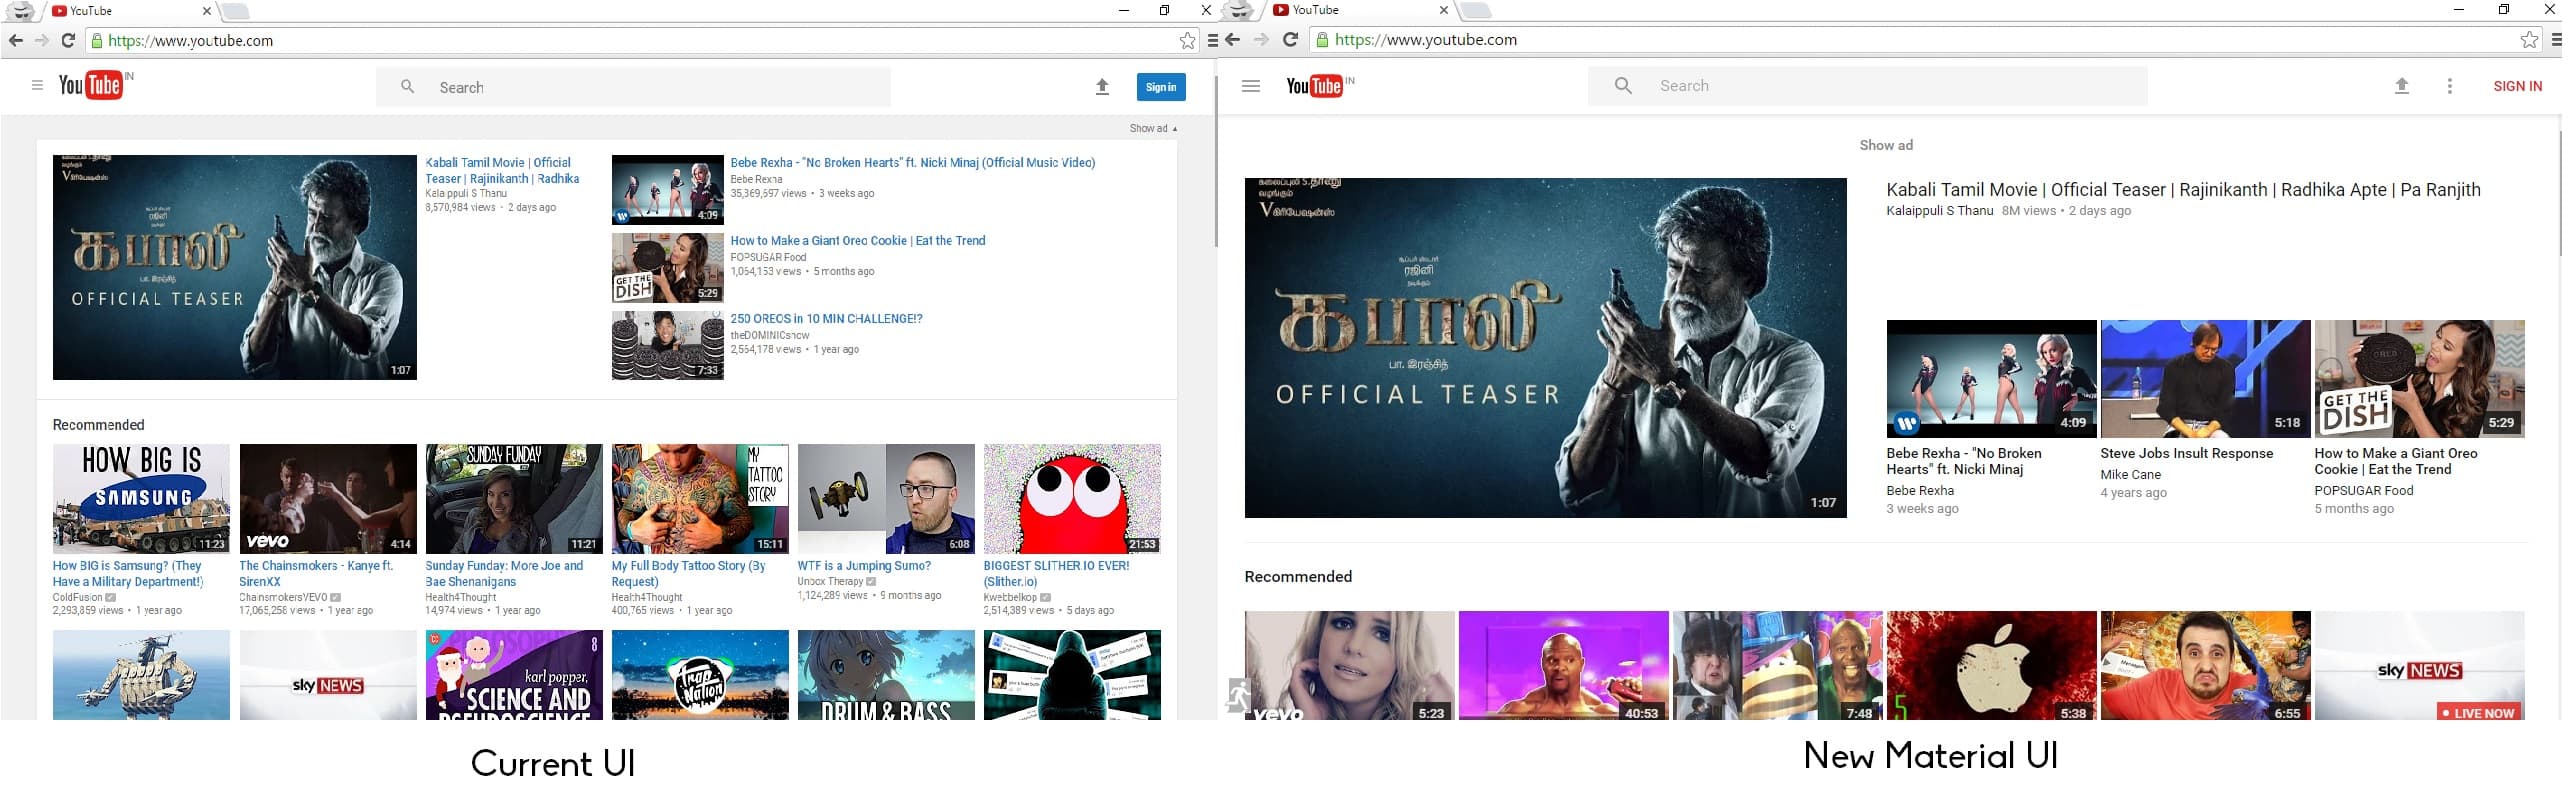Screen dimensions: 2568x798
Task: Click forward arrow in left browser window
Action: tap(41, 40)
